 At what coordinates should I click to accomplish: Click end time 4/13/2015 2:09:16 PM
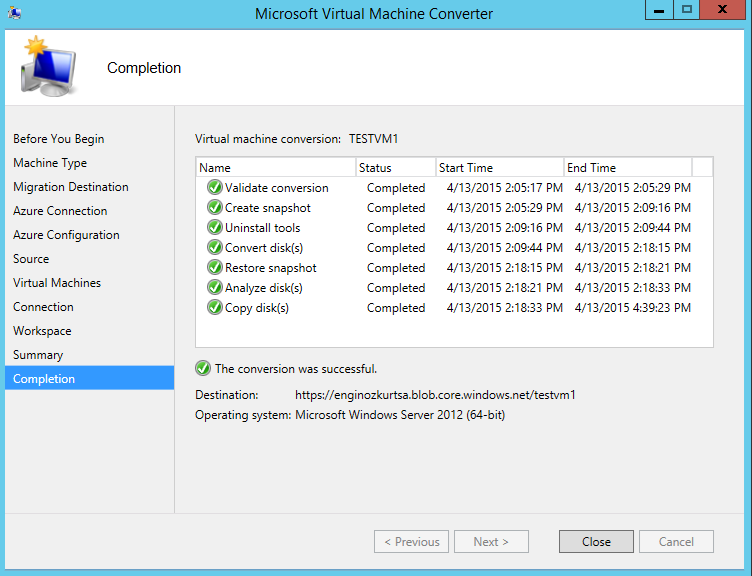(633, 208)
